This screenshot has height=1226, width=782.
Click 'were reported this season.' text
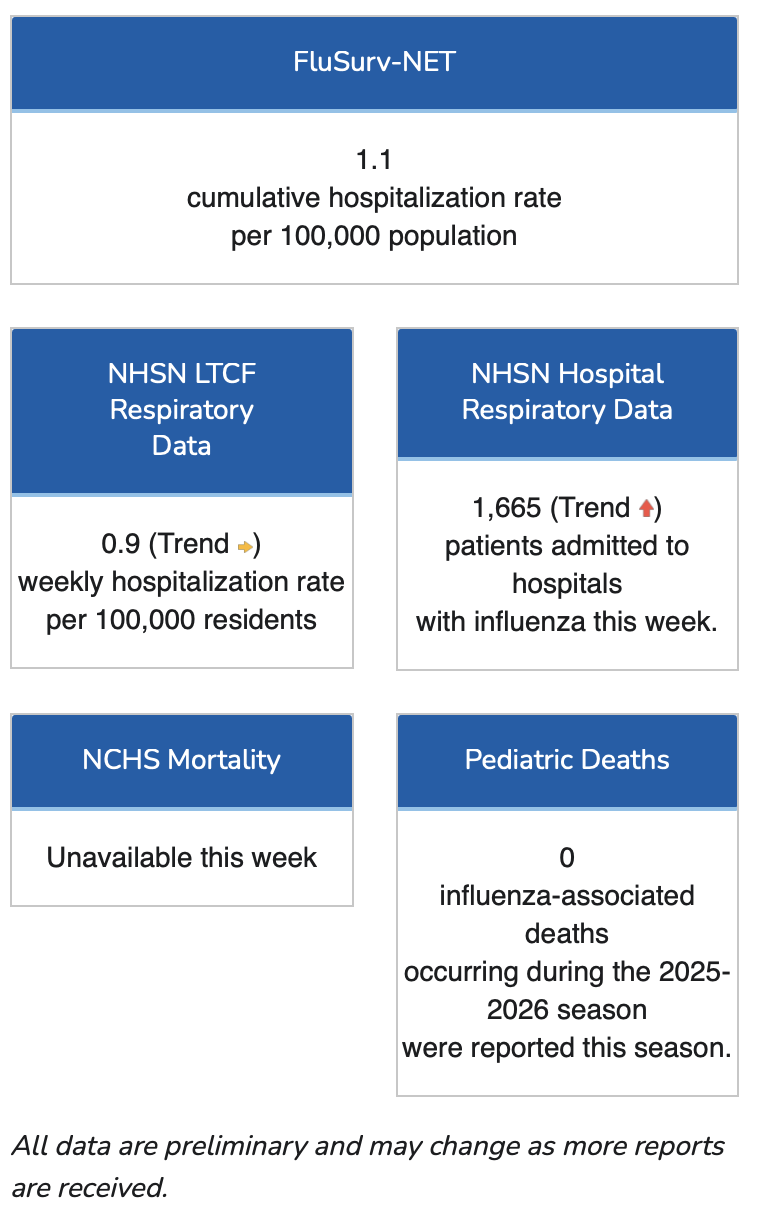click(567, 1048)
